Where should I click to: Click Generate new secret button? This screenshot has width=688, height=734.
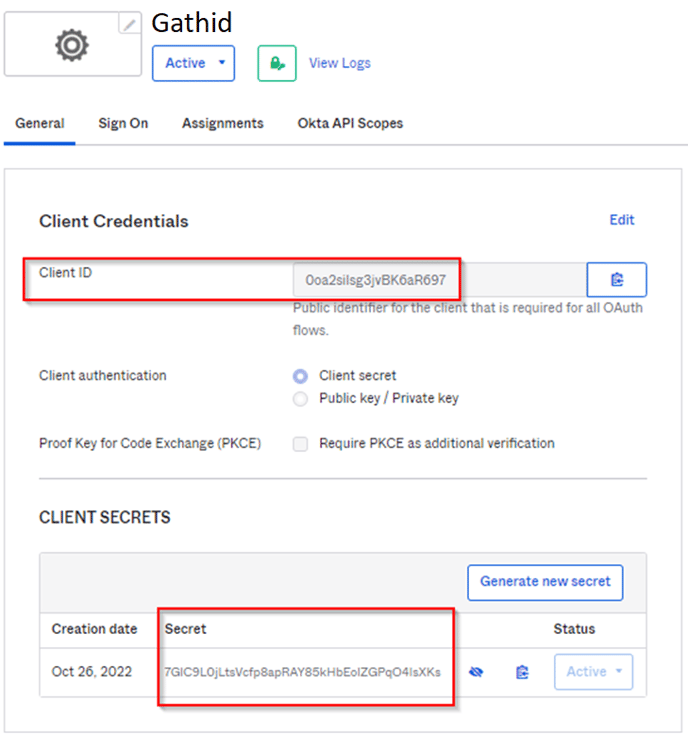click(545, 581)
